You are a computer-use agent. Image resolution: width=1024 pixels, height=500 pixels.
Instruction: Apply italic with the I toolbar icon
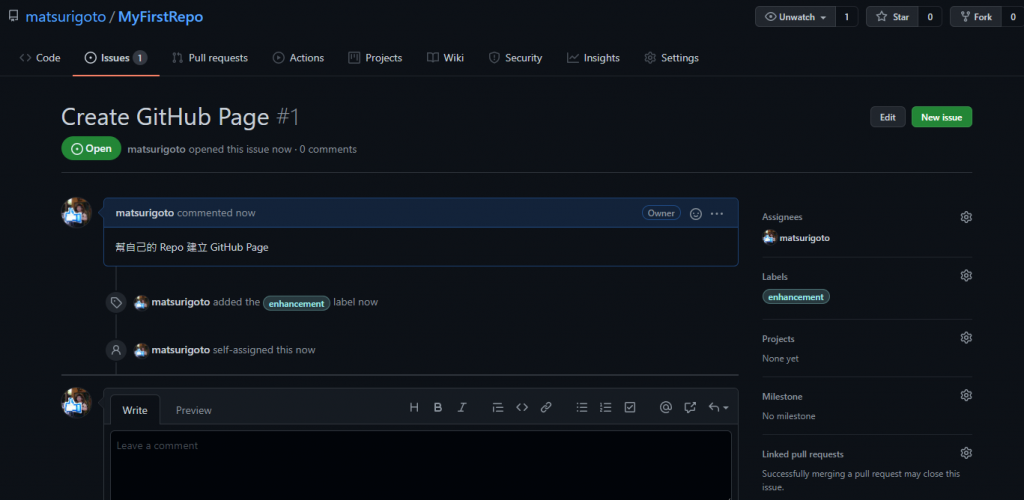click(x=462, y=407)
